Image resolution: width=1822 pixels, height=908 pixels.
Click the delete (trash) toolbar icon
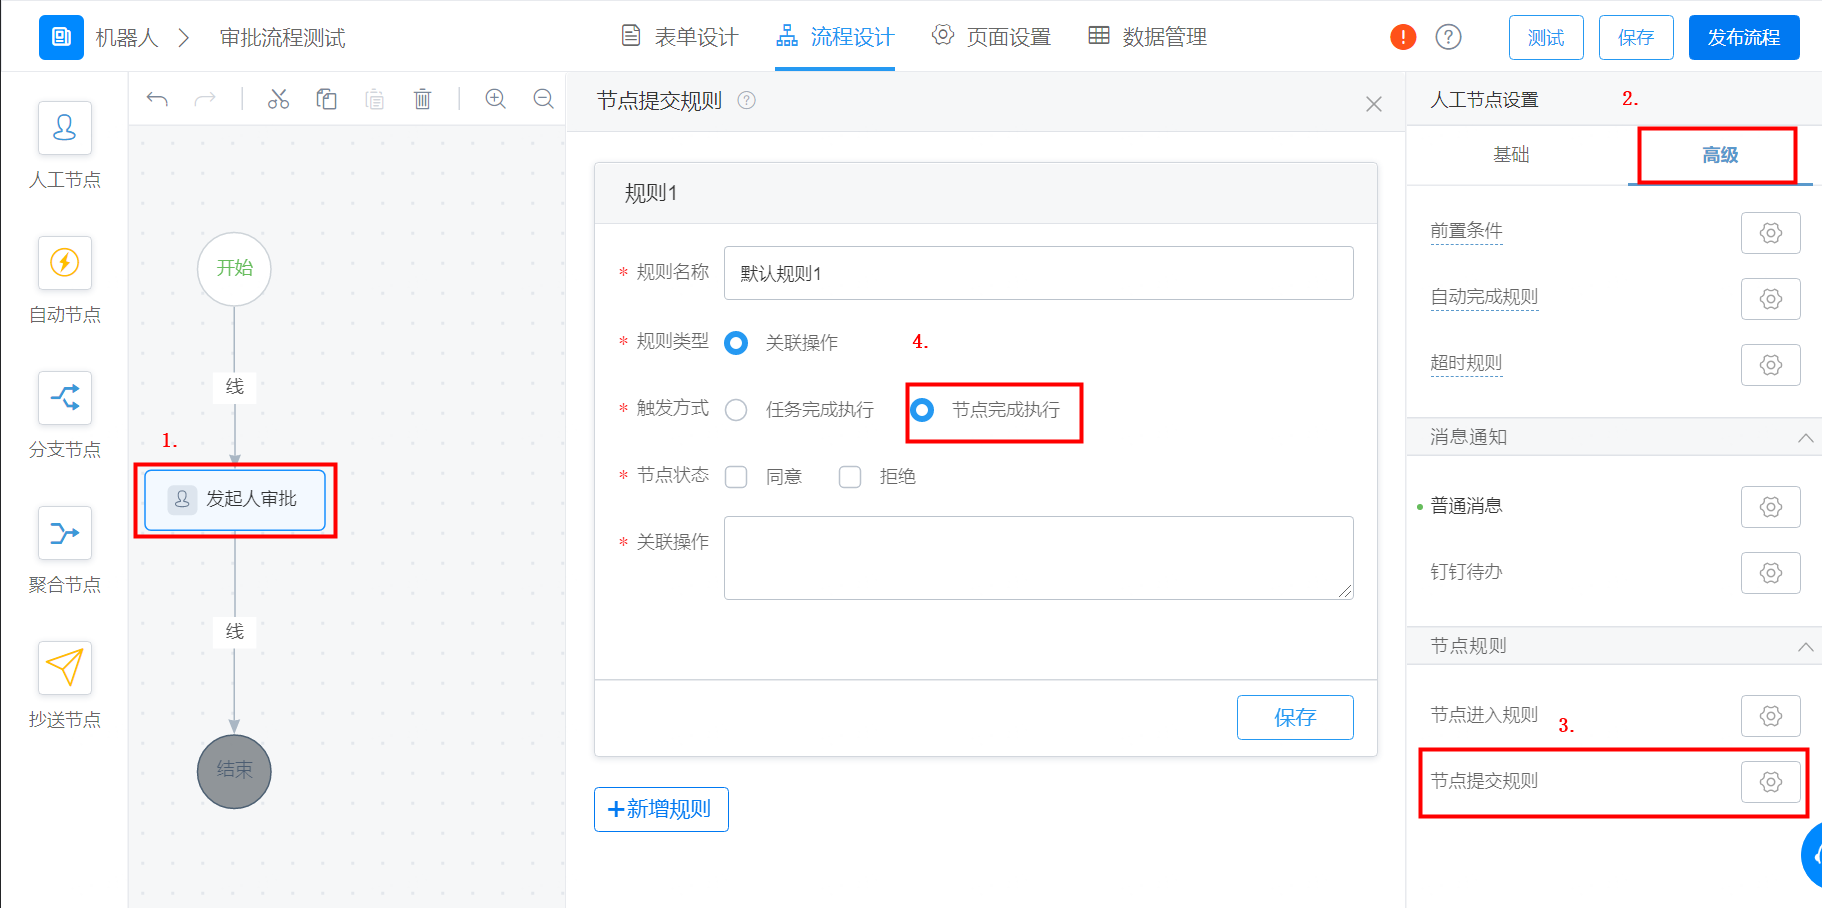pos(423,99)
